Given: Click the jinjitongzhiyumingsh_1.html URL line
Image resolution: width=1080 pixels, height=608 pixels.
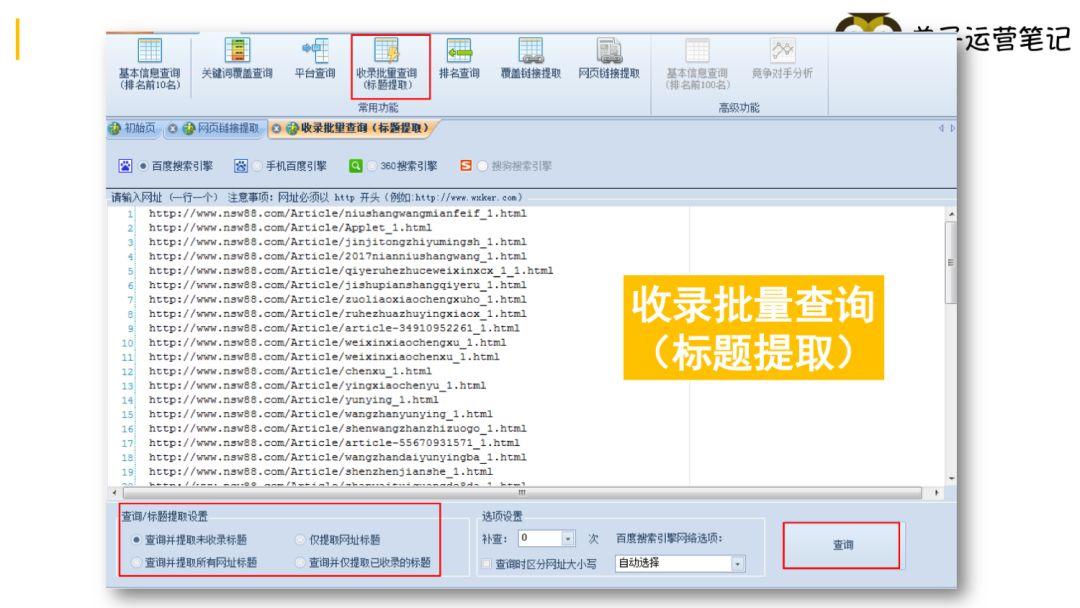Looking at the screenshot, I should point(337,242).
